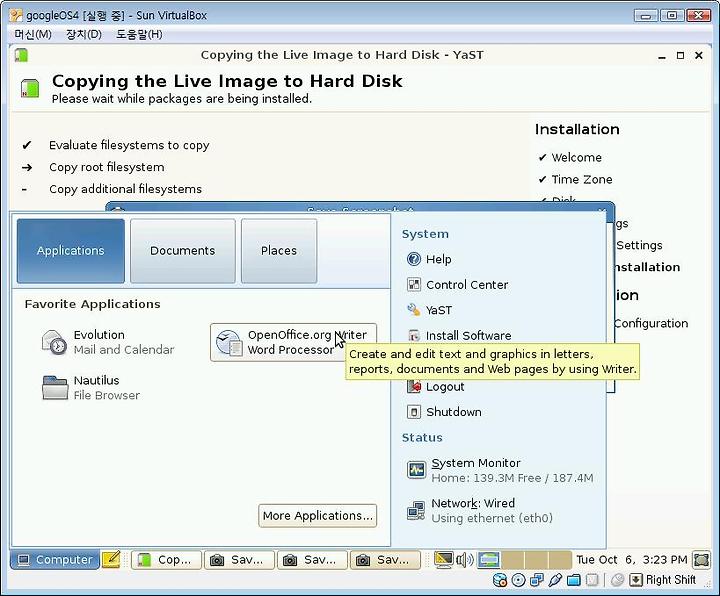Click 'Copy additional filesystems' step text

[x=125, y=189]
